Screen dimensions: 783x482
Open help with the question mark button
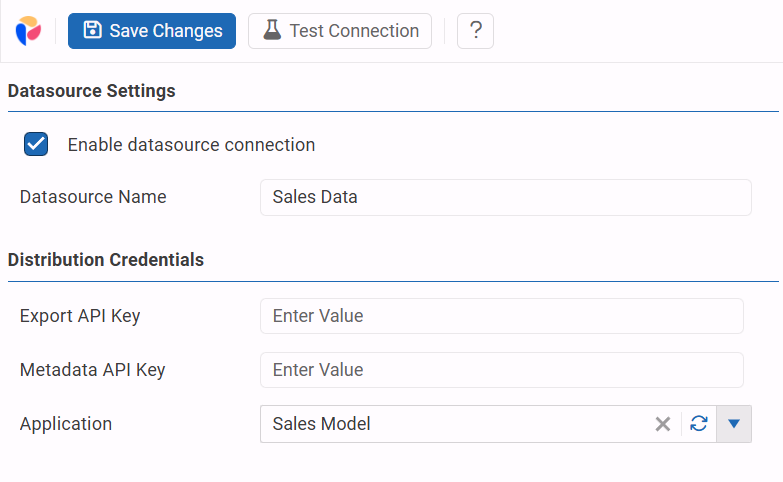(x=475, y=31)
